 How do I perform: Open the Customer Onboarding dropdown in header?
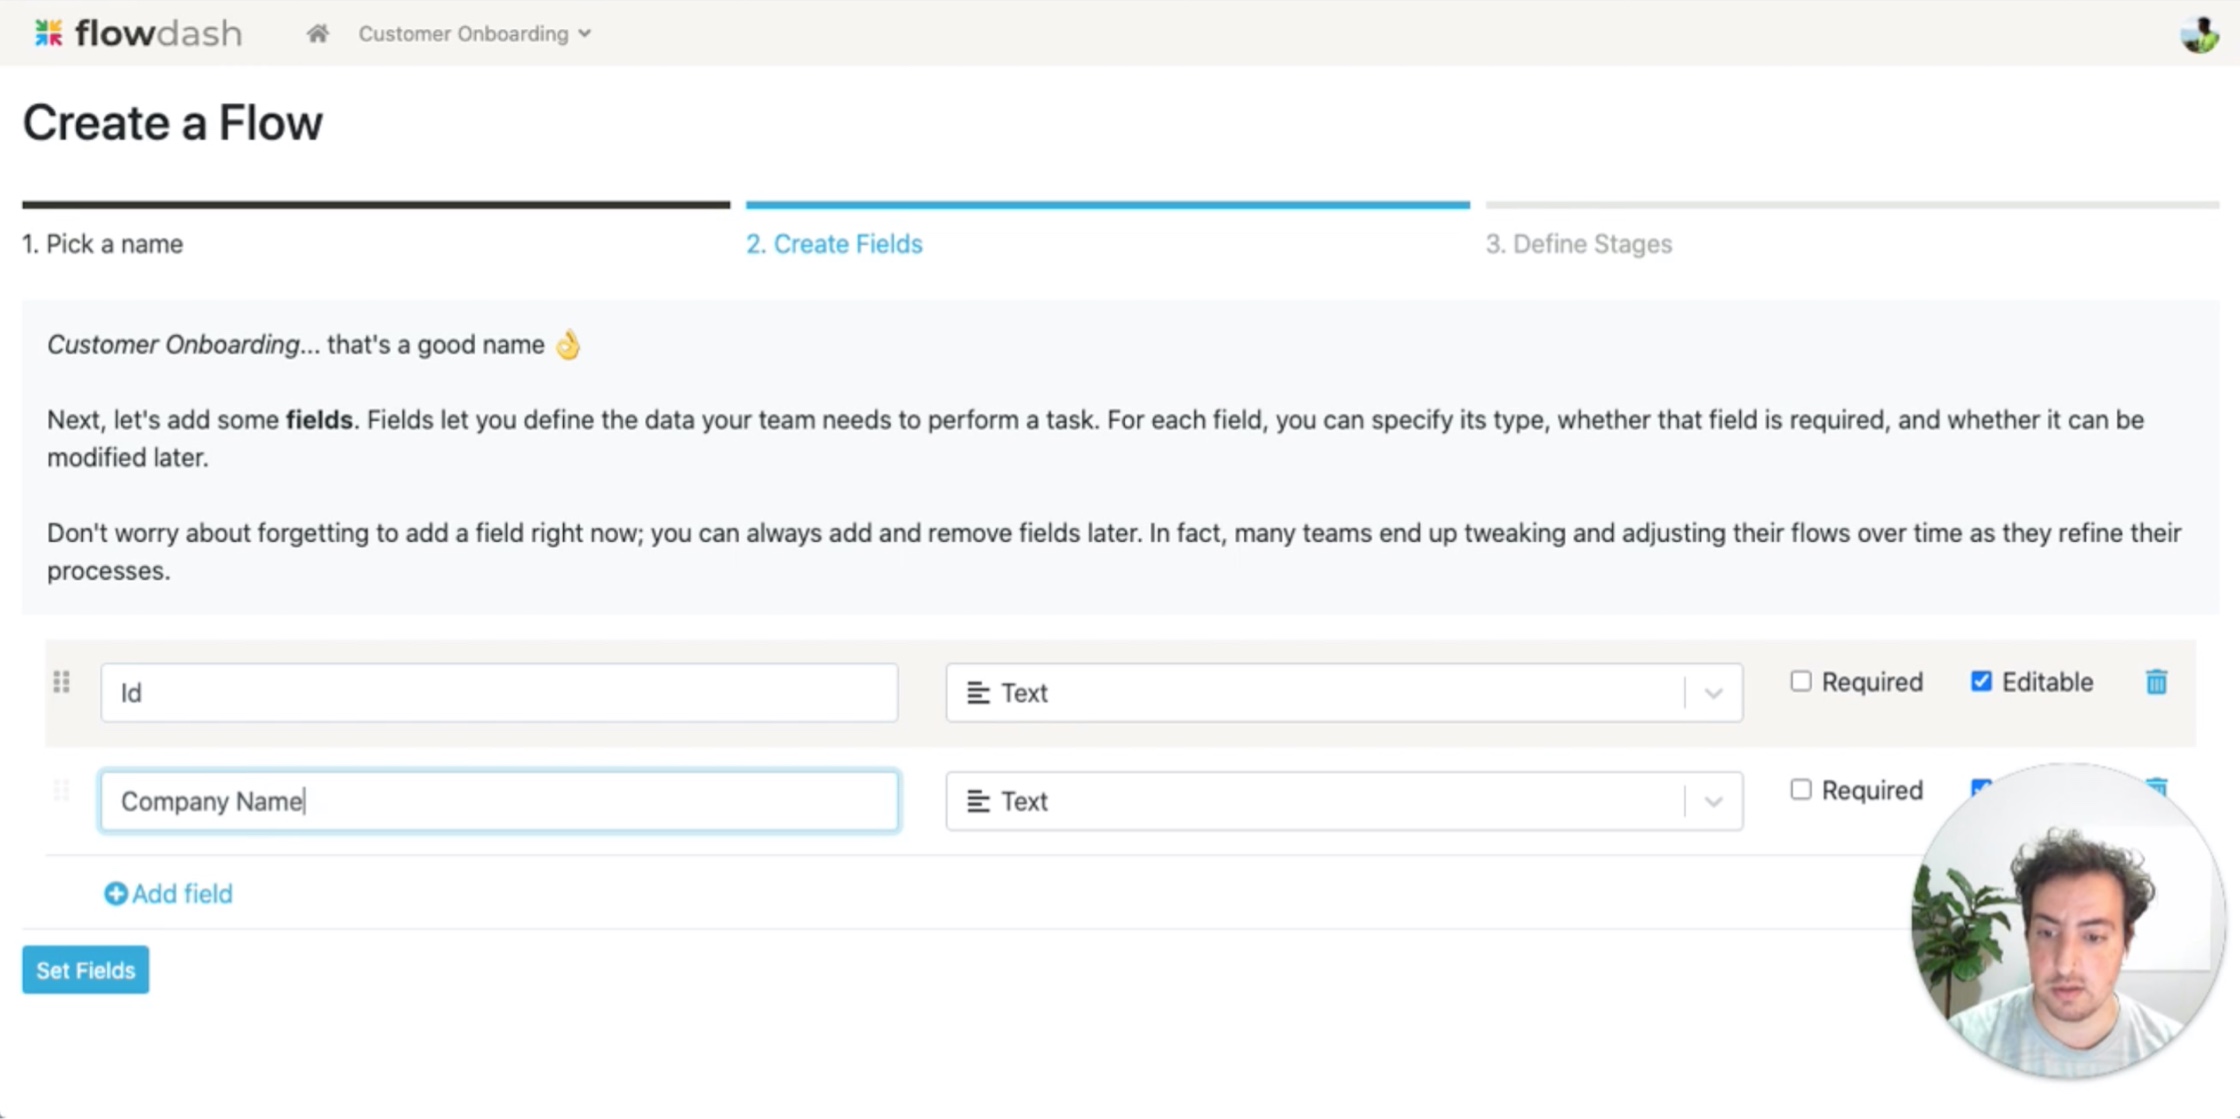click(474, 34)
